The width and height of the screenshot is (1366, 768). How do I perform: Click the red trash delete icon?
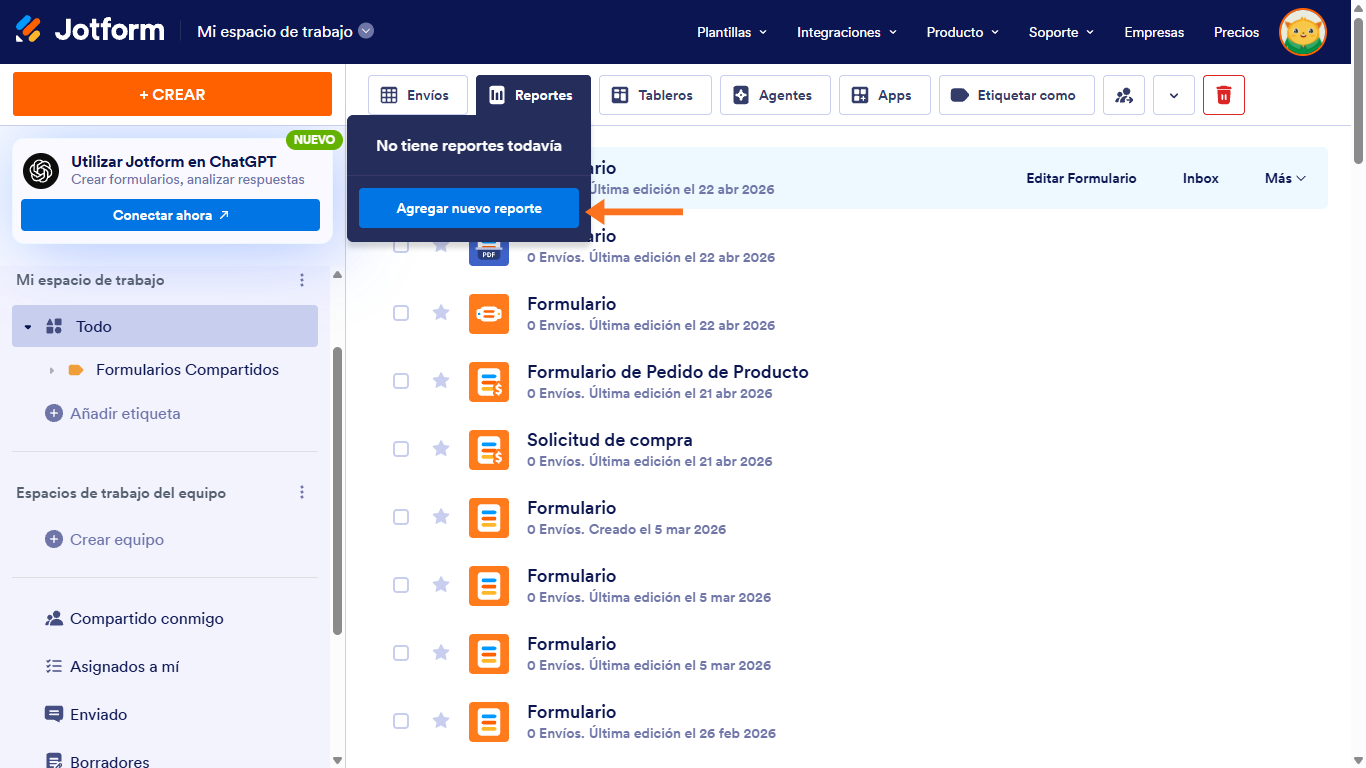click(1223, 95)
